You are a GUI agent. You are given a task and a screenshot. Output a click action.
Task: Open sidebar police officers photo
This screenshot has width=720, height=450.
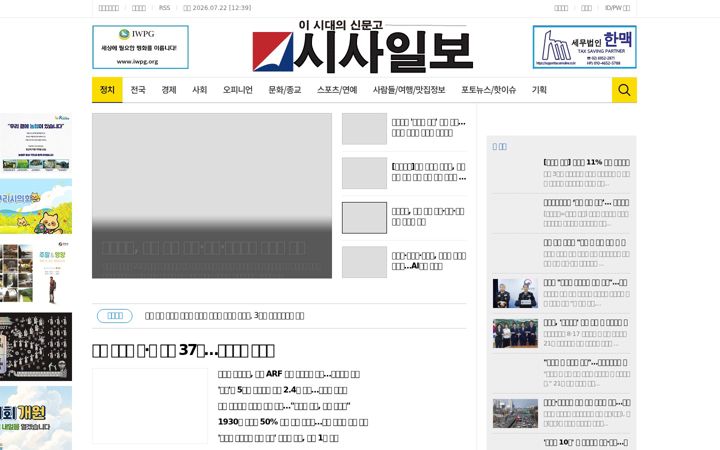pyautogui.click(x=515, y=293)
